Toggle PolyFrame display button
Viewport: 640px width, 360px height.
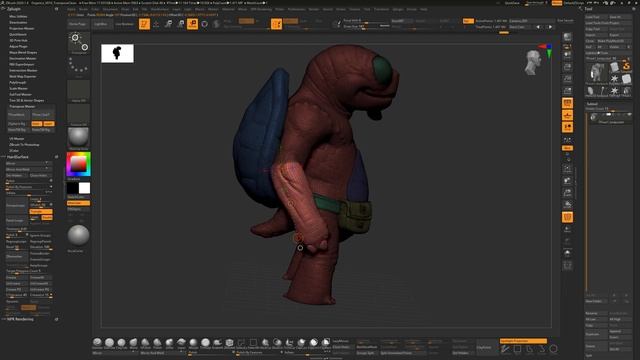[567, 217]
